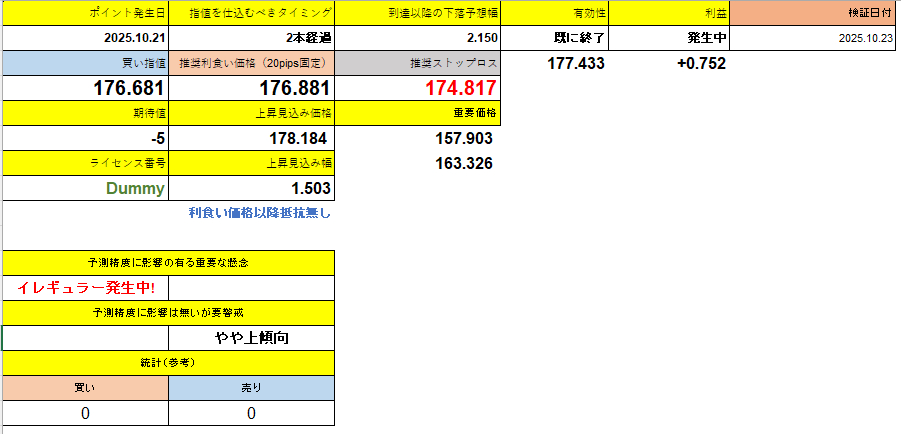Viewport: 901px width, 434px height.
Task: Click the blue 売り statistics header
Action: coord(252,387)
